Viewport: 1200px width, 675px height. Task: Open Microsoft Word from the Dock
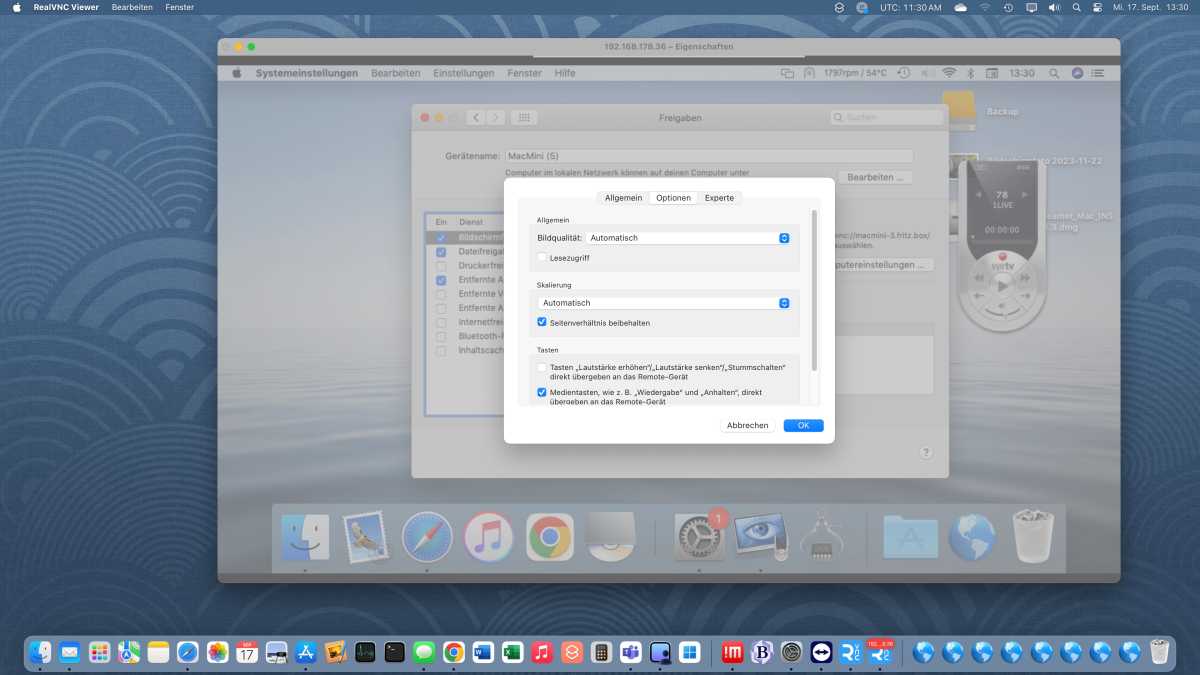coord(483,653)
